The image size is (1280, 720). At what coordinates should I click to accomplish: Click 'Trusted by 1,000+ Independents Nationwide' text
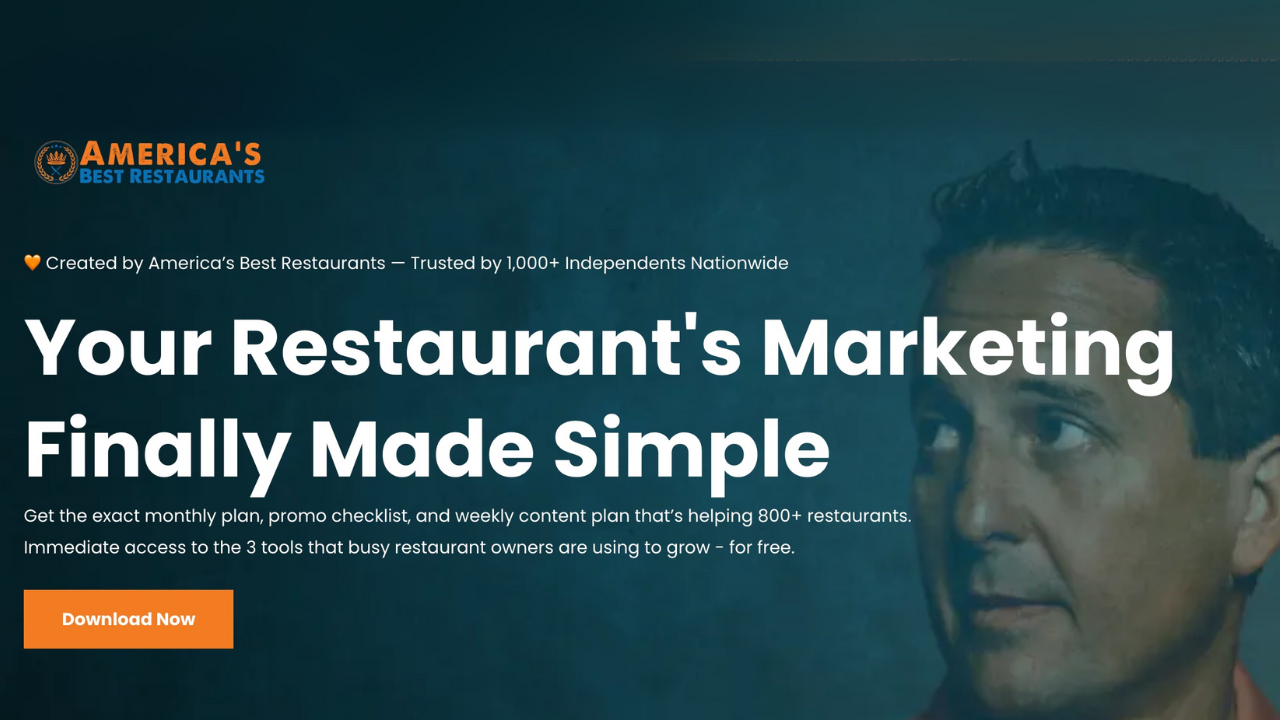click(599, 263)
